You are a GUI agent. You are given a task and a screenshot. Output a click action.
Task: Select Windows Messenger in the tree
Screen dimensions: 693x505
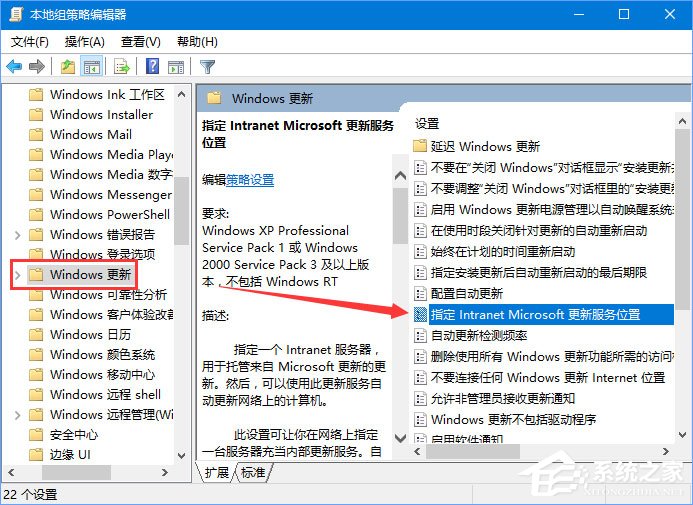(111, 194)
